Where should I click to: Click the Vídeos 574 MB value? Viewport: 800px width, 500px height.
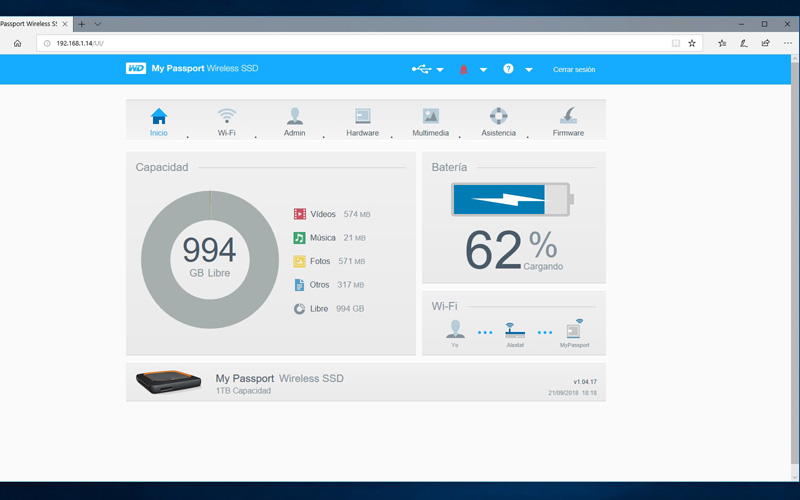click(x=357, y=214)
